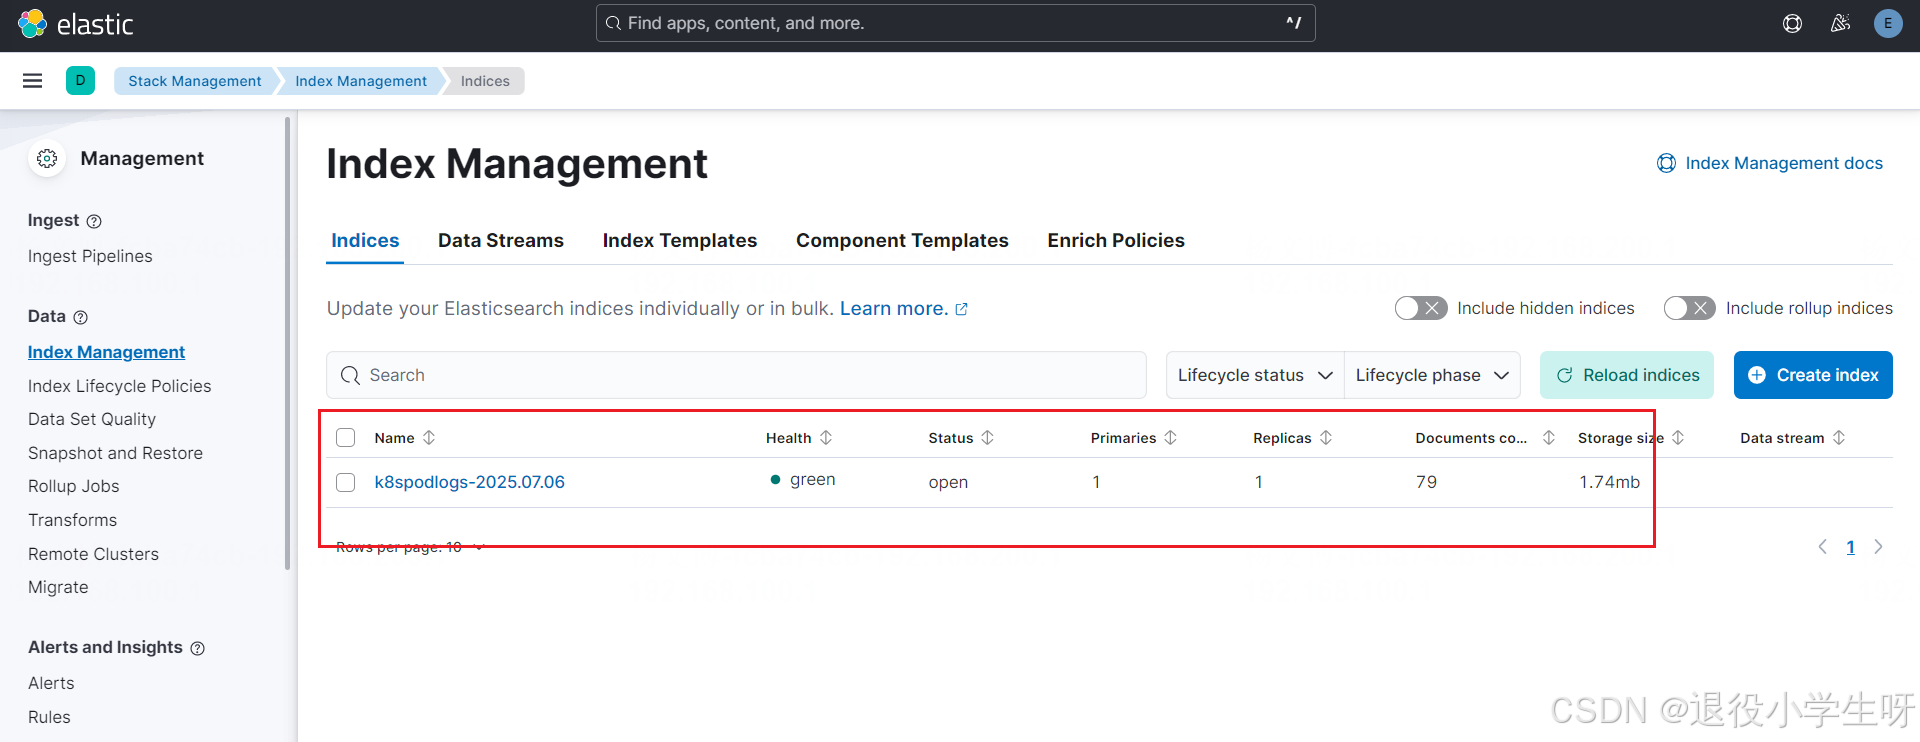The width and height of the screenshot is (1920, 742).
Task: Click Create index button
Action: (x=1813, y=375)
